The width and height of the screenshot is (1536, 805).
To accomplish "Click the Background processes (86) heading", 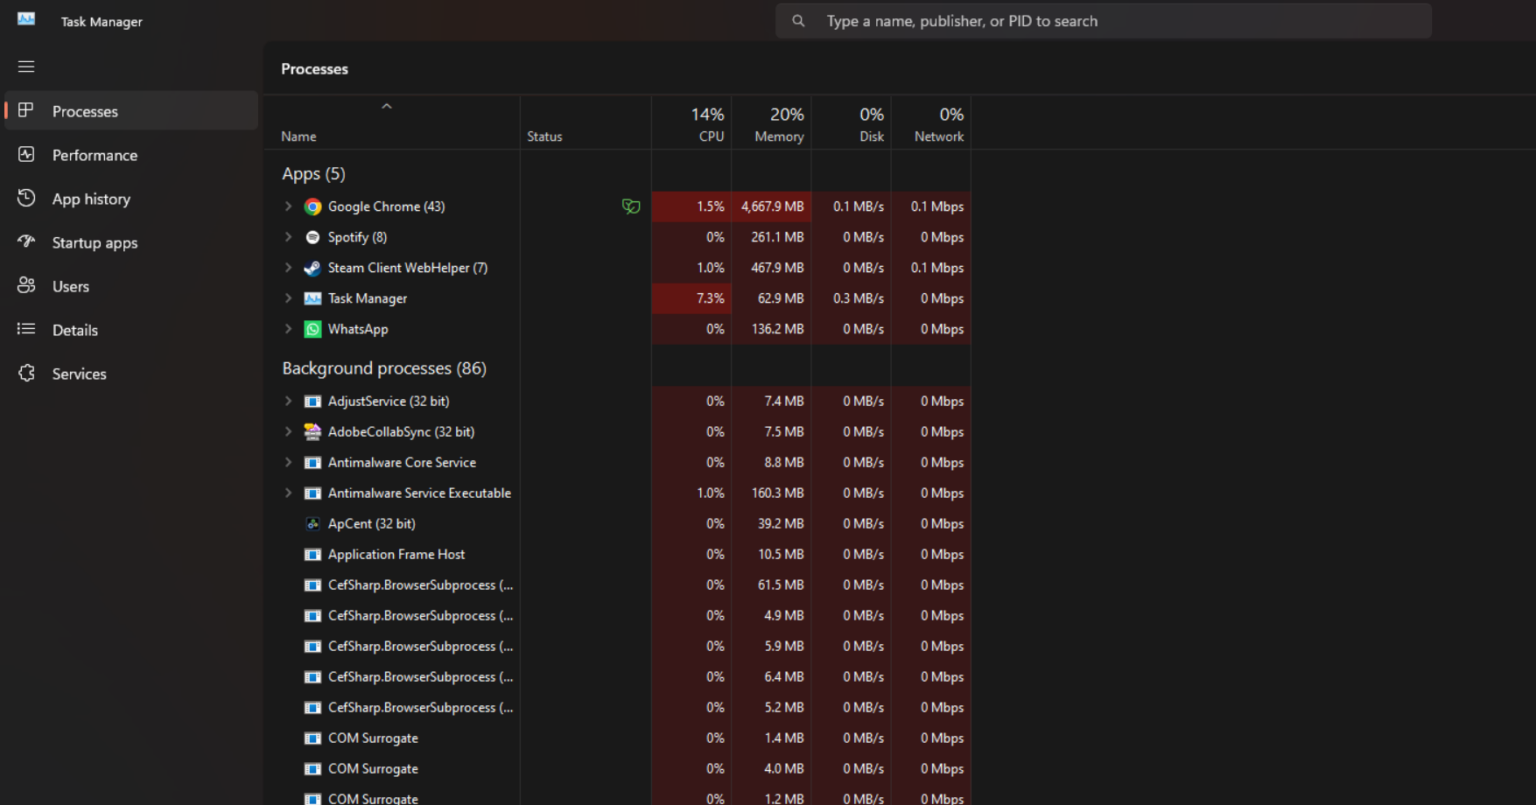I will pos(384,368).
